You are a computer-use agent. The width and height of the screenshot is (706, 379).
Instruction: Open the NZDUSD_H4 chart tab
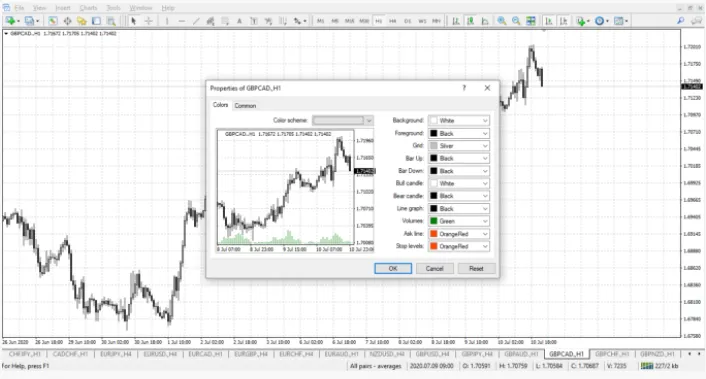[x=387, y=354]
